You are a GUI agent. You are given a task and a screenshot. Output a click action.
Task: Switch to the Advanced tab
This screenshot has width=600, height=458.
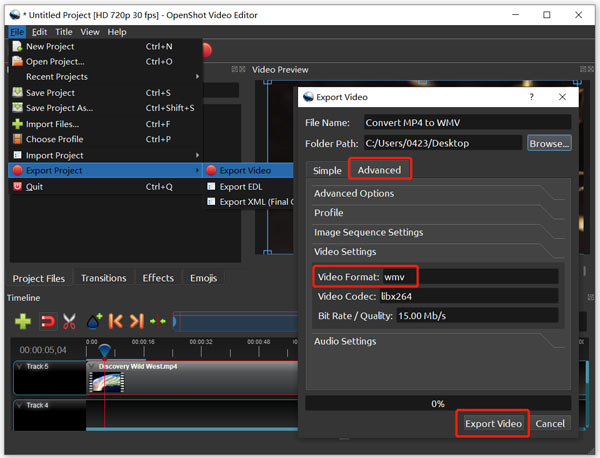[x=380, y=170]
